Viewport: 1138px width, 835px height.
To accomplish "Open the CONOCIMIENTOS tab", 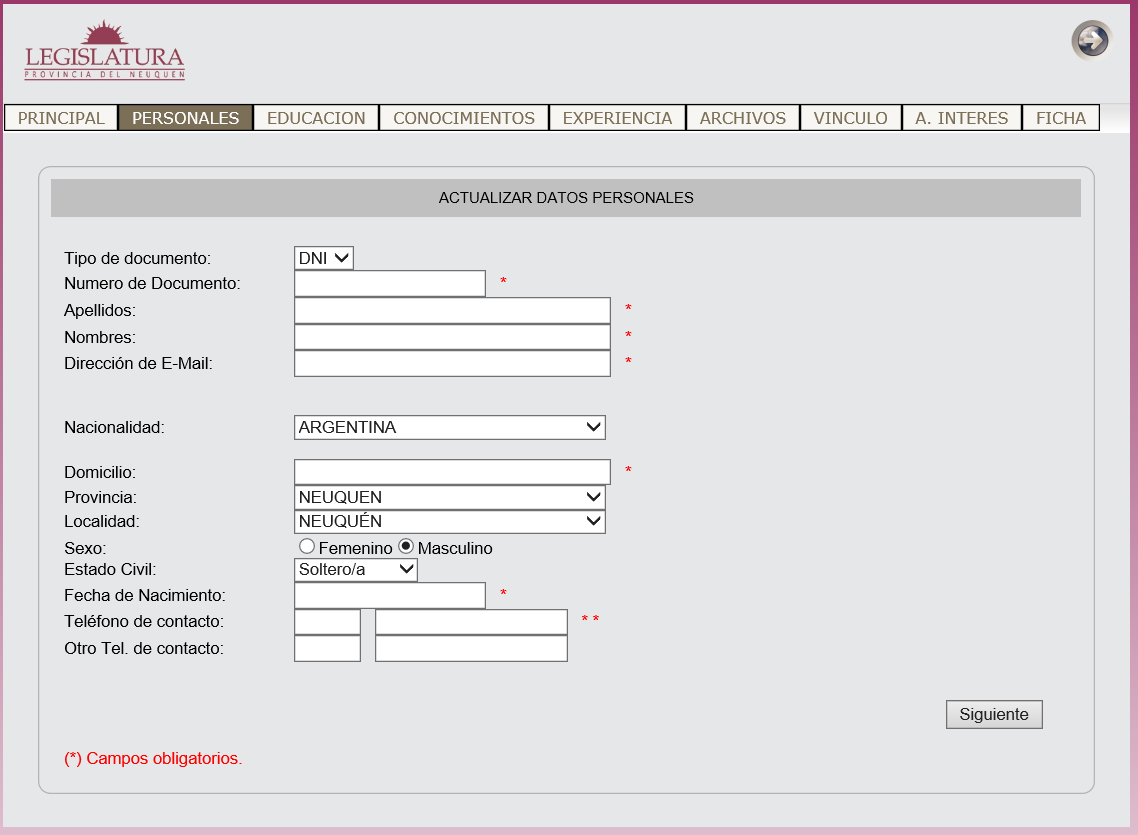I will pos(464,118).
